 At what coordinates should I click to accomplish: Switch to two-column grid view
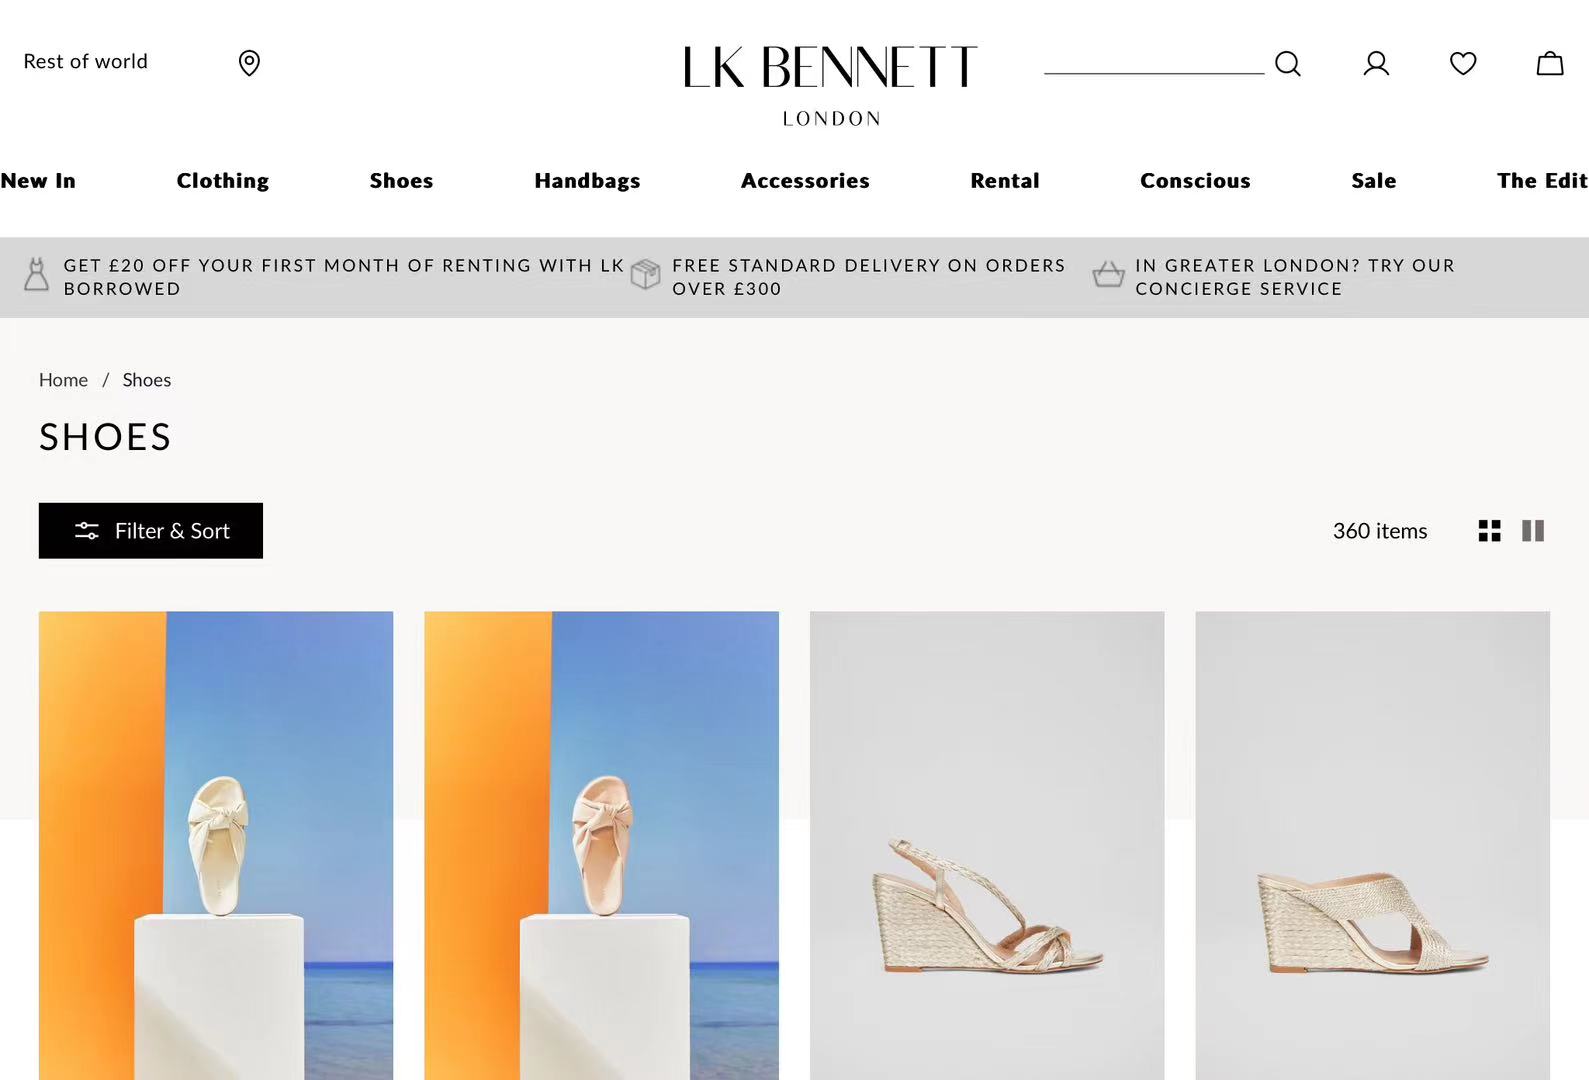1533,531
